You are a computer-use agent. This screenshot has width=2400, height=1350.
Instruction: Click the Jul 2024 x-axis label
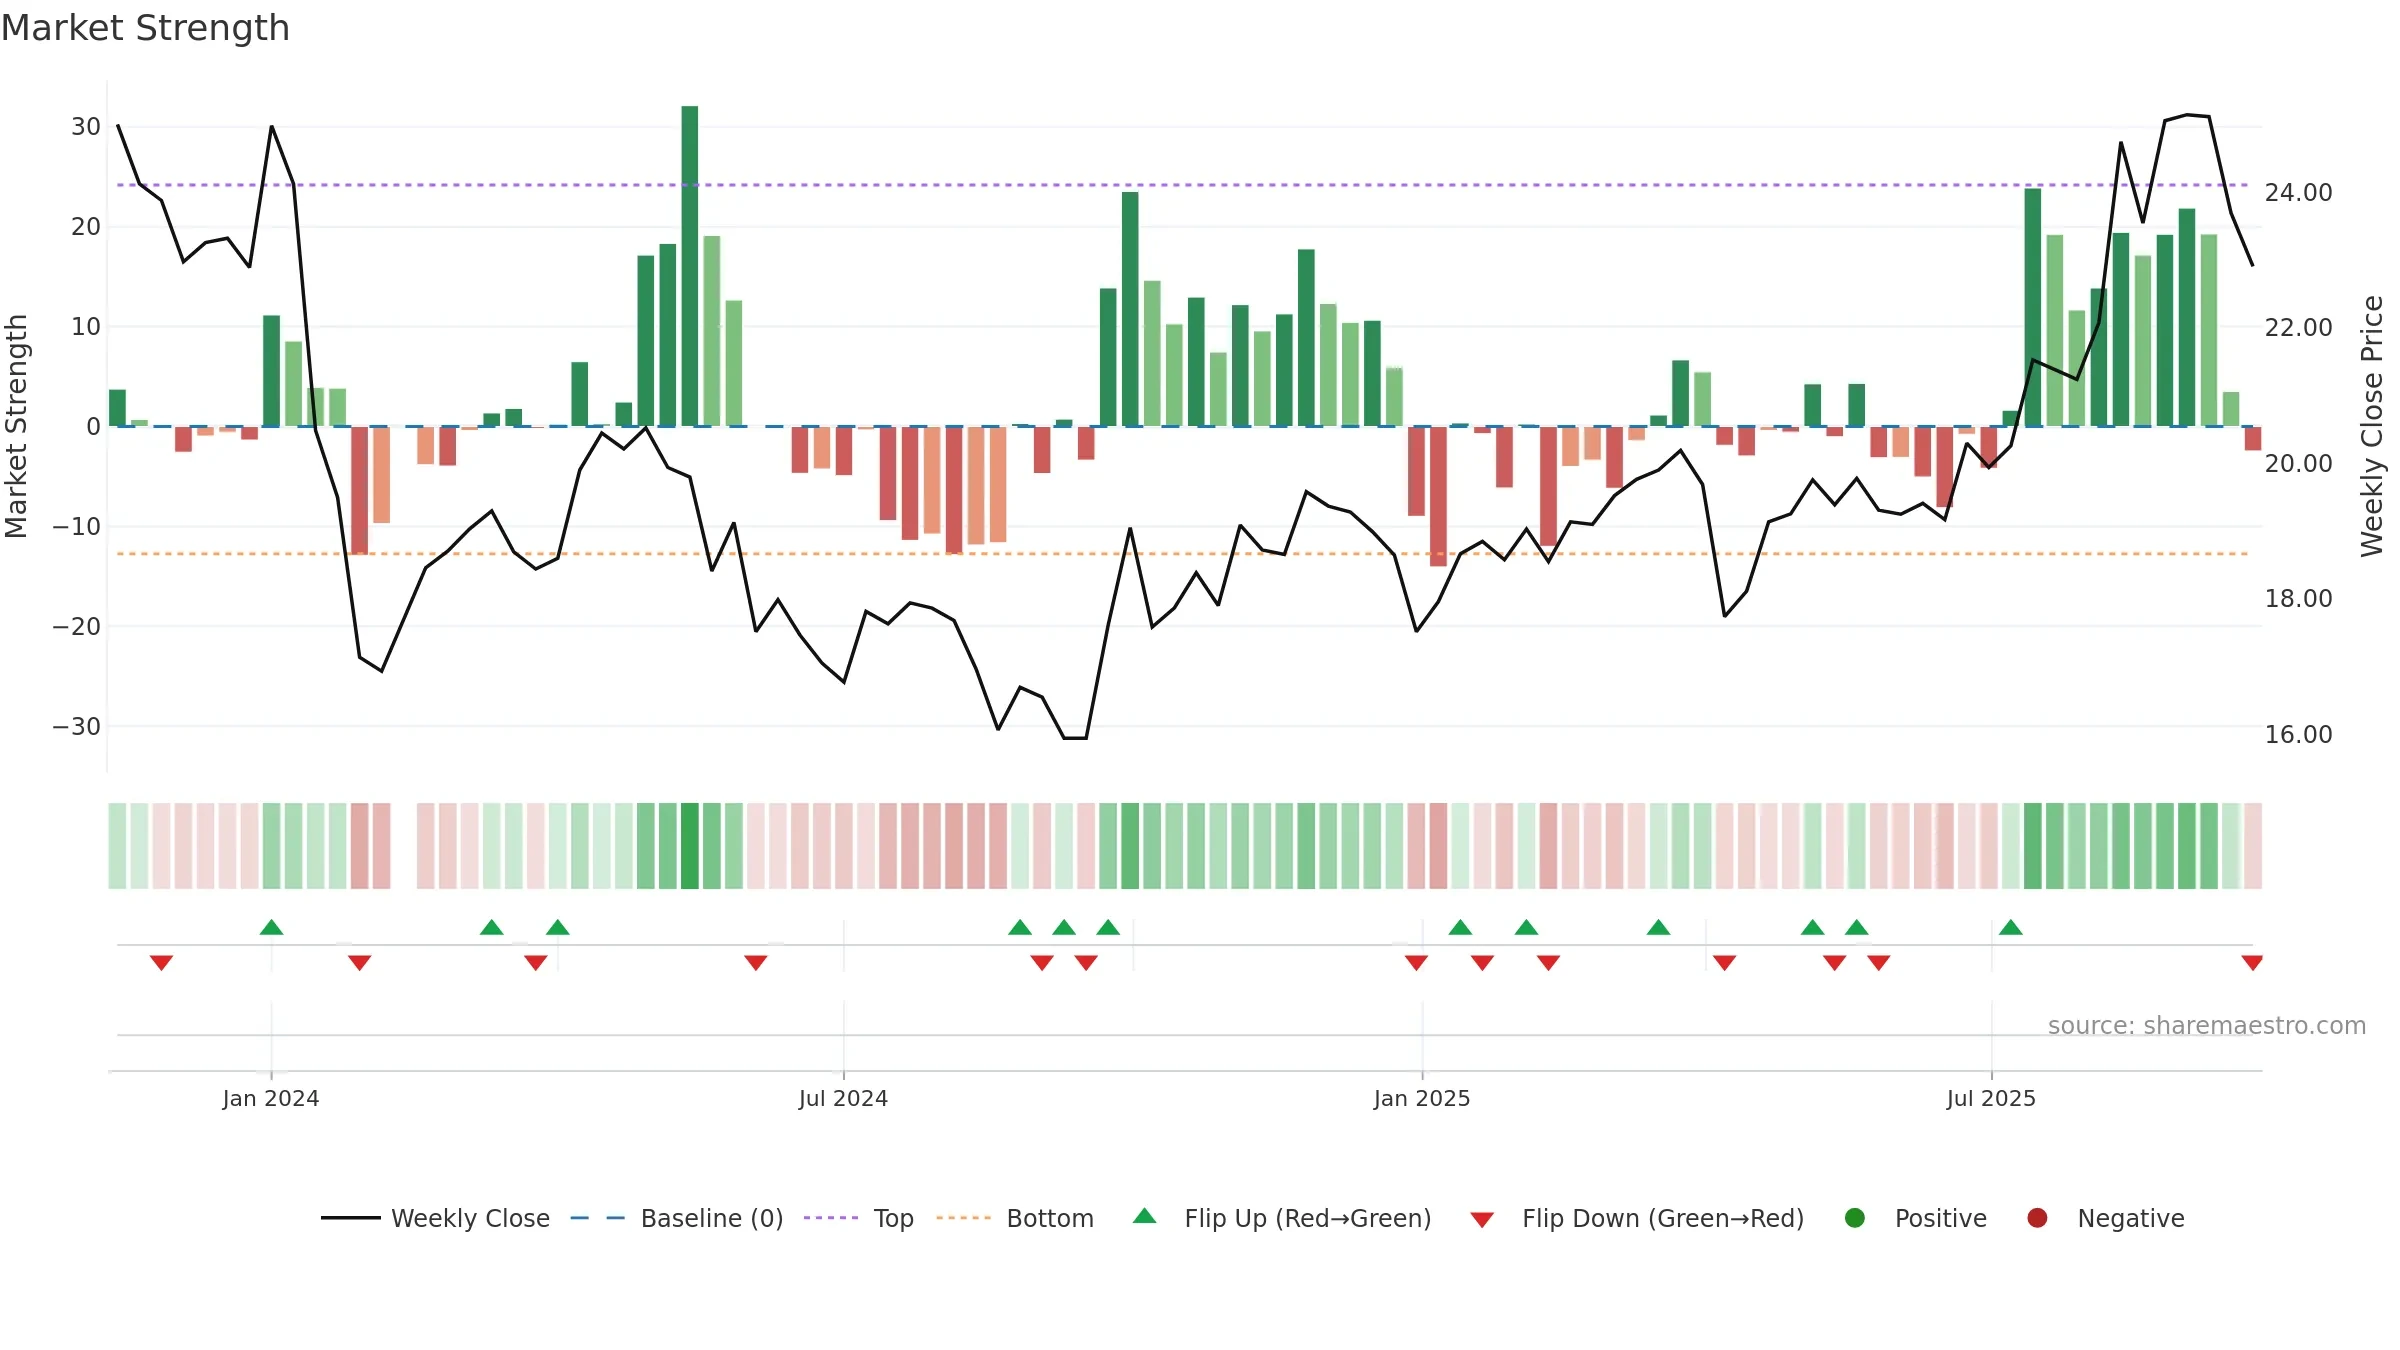(x=843, y=1098)
